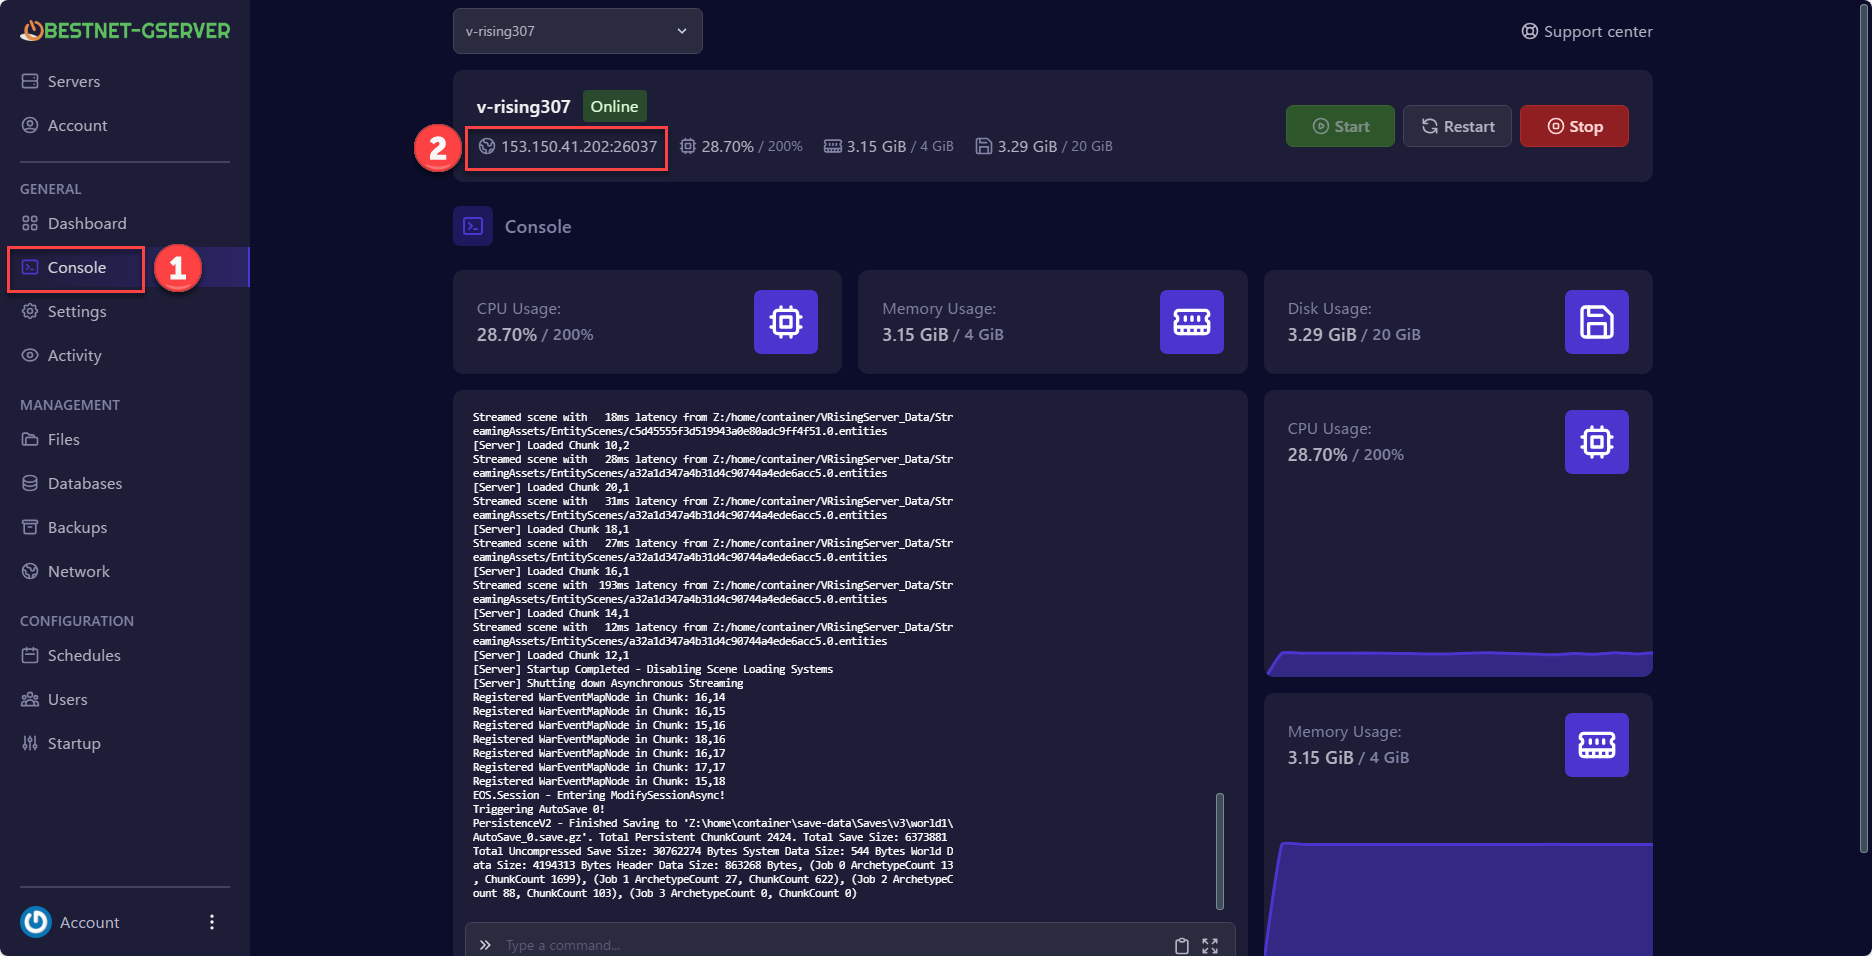Click the Account avatar at bottom
The width and height of the screenshot is (1872, 956).
(x=36, y=922)
